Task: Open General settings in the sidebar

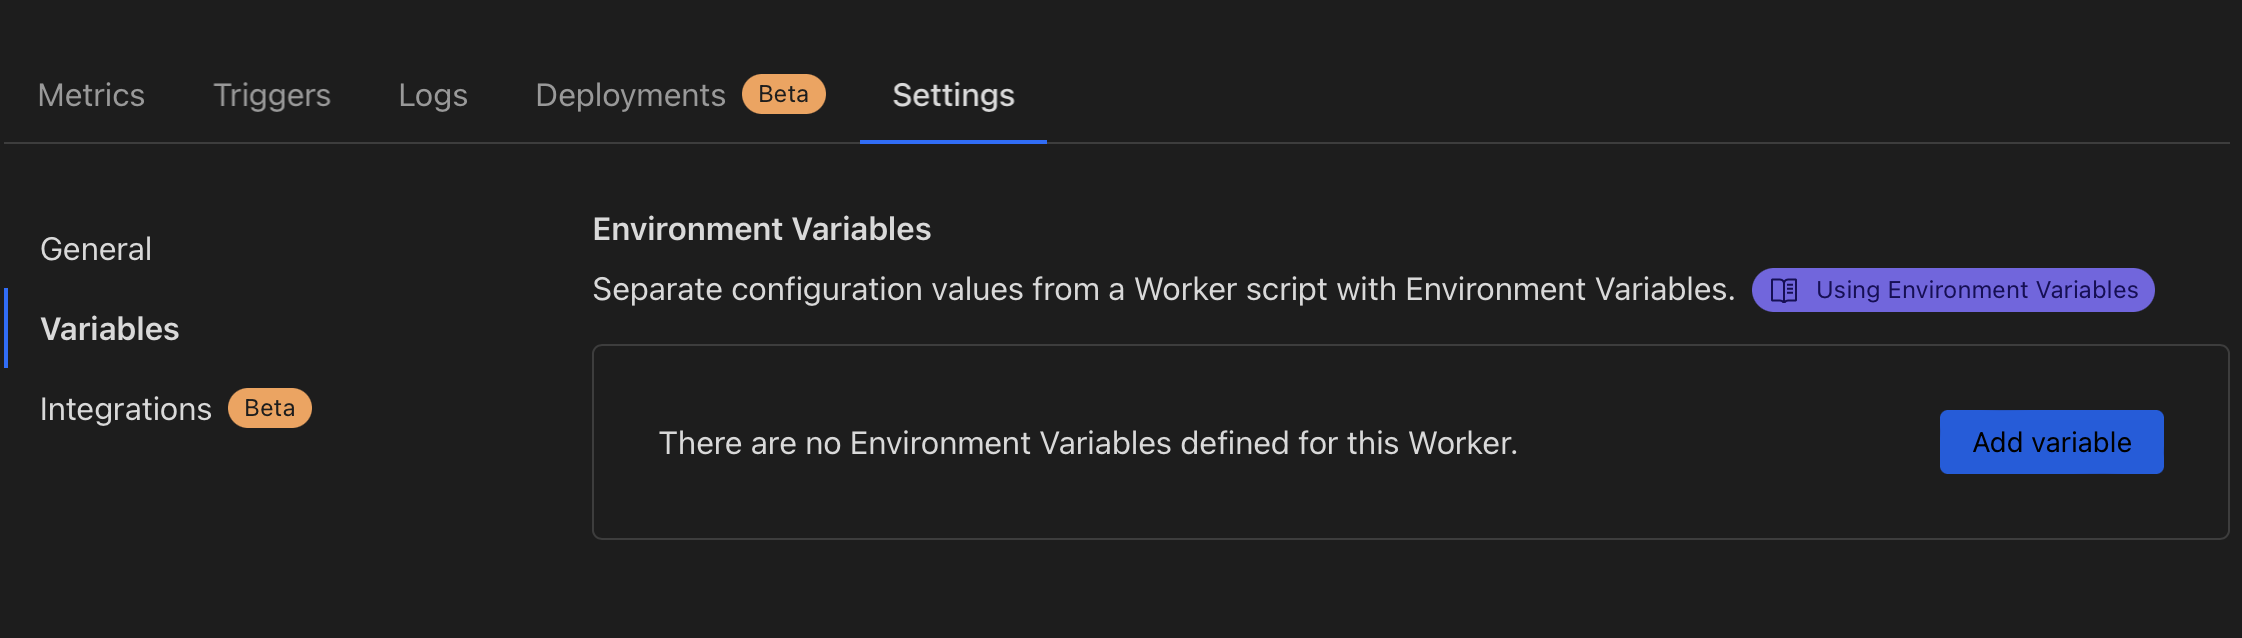Action: 96,249
